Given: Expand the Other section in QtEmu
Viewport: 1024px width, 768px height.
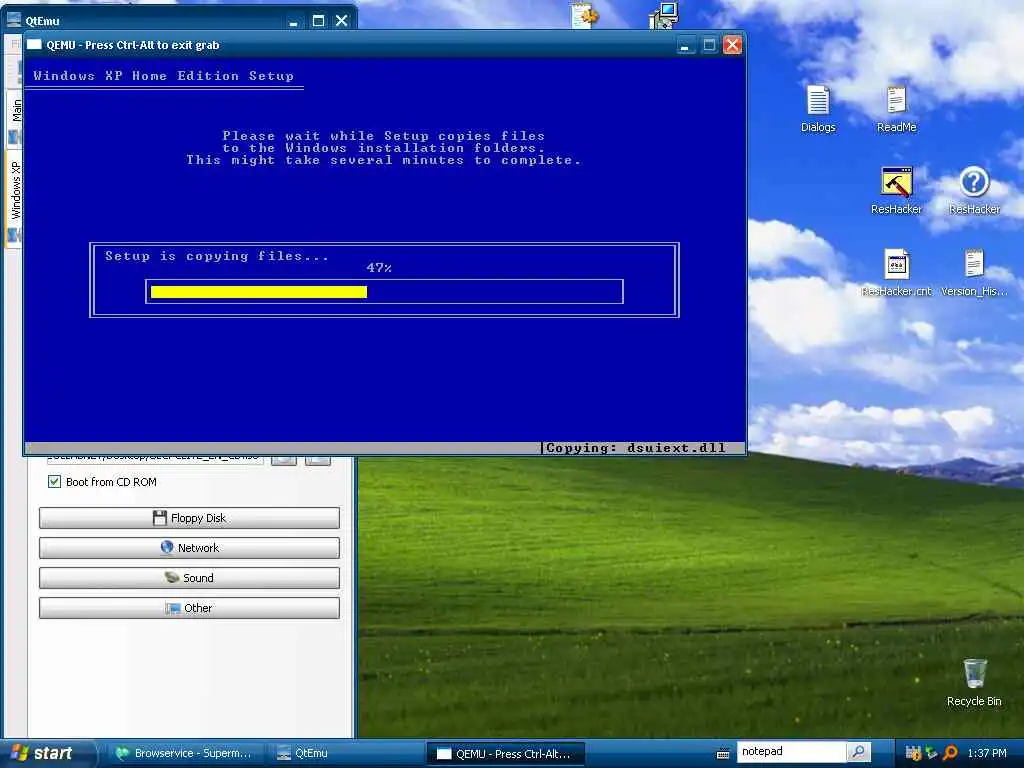Looking at the screenshot, I should (x=189, y=608).
